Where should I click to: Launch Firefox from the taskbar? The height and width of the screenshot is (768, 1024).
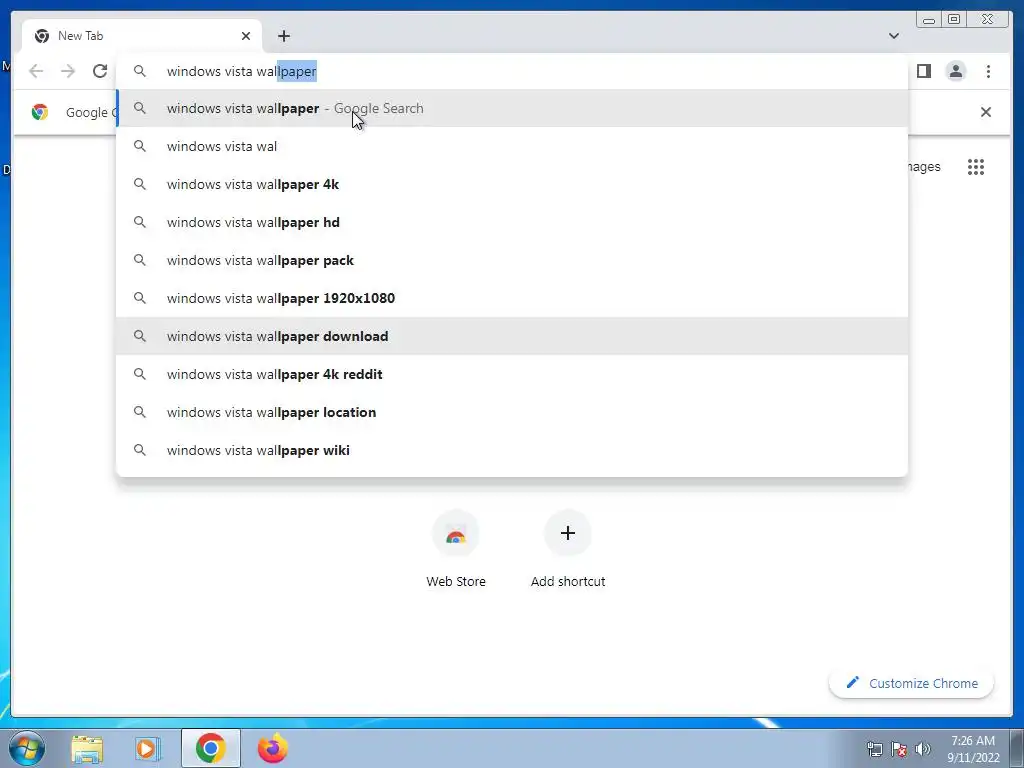pyautogui.click(x=272, y=748)
